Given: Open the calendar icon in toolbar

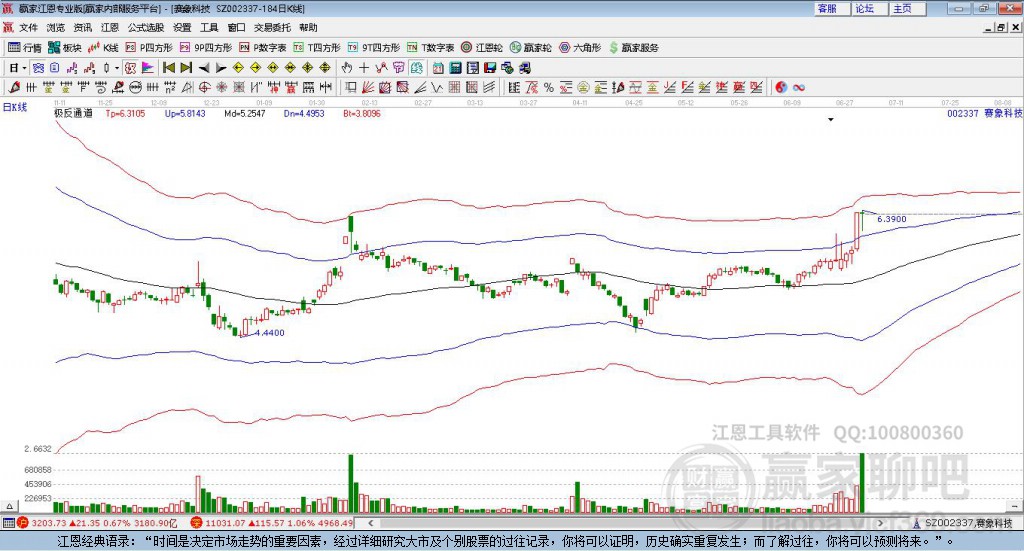Looking at the screenshot, I should pos(438,68).
